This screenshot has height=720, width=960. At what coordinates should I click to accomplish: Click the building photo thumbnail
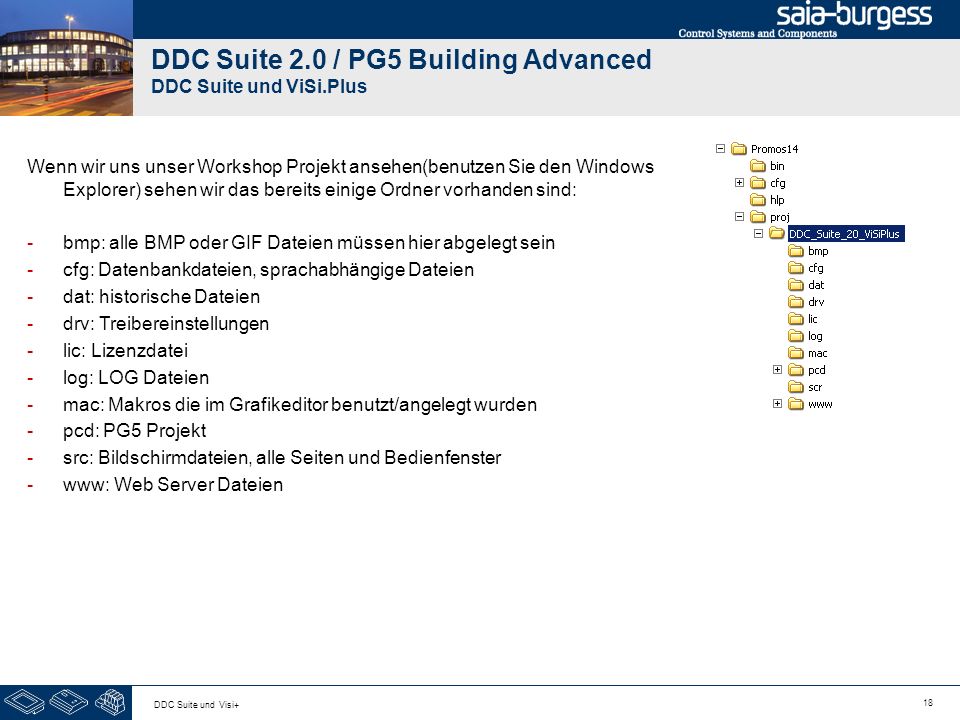pyautogui.click(x=66, y=58)
